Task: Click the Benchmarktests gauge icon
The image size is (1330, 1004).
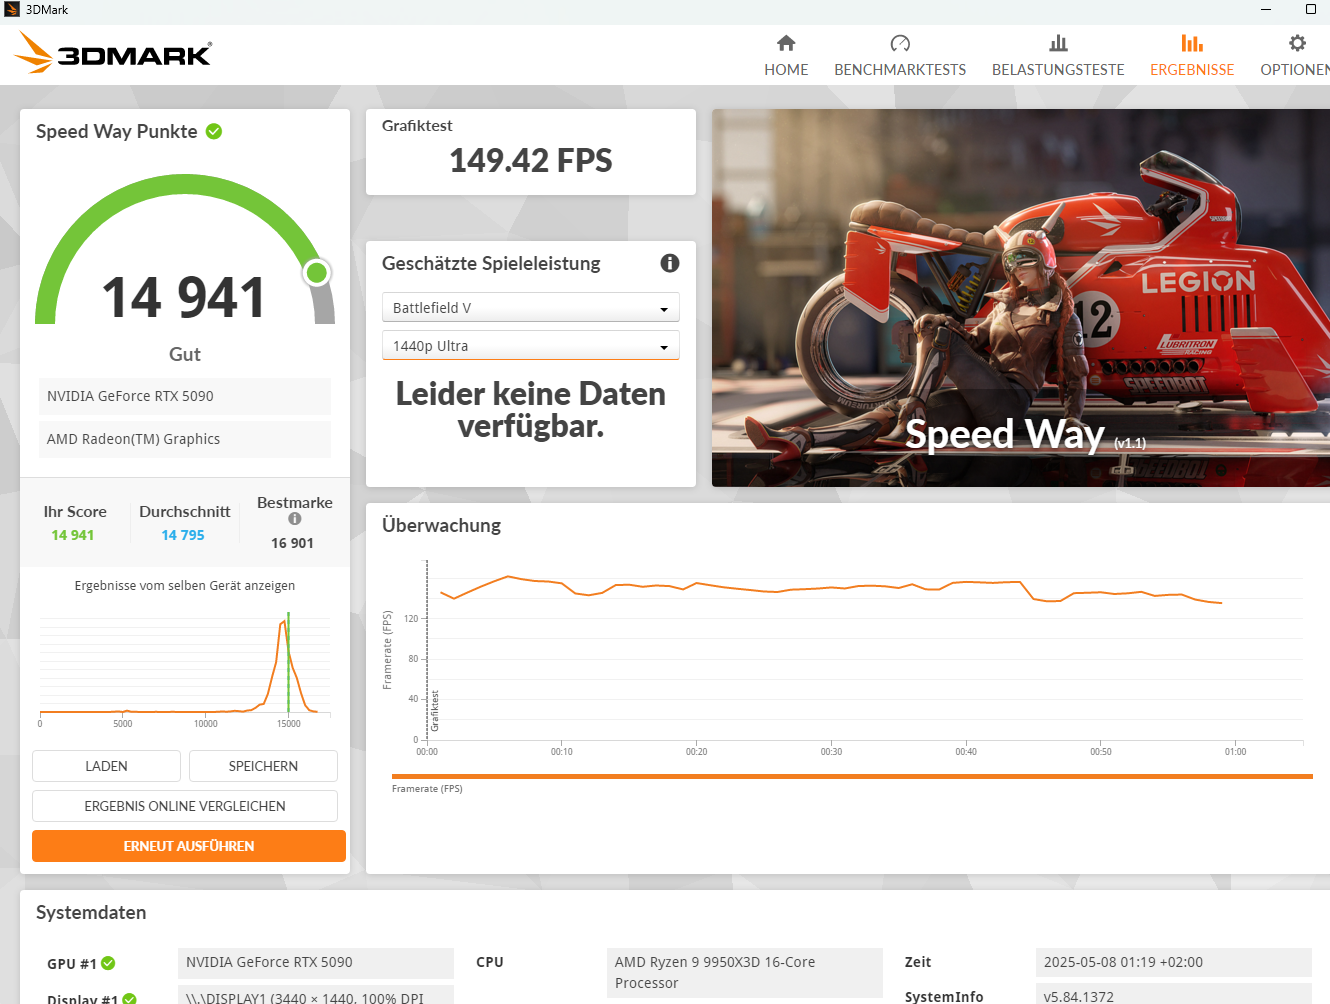Action: coord(900,43)
